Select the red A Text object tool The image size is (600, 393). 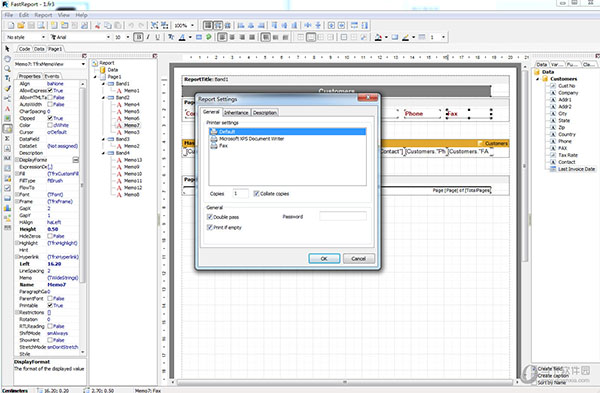click(7, 109)
